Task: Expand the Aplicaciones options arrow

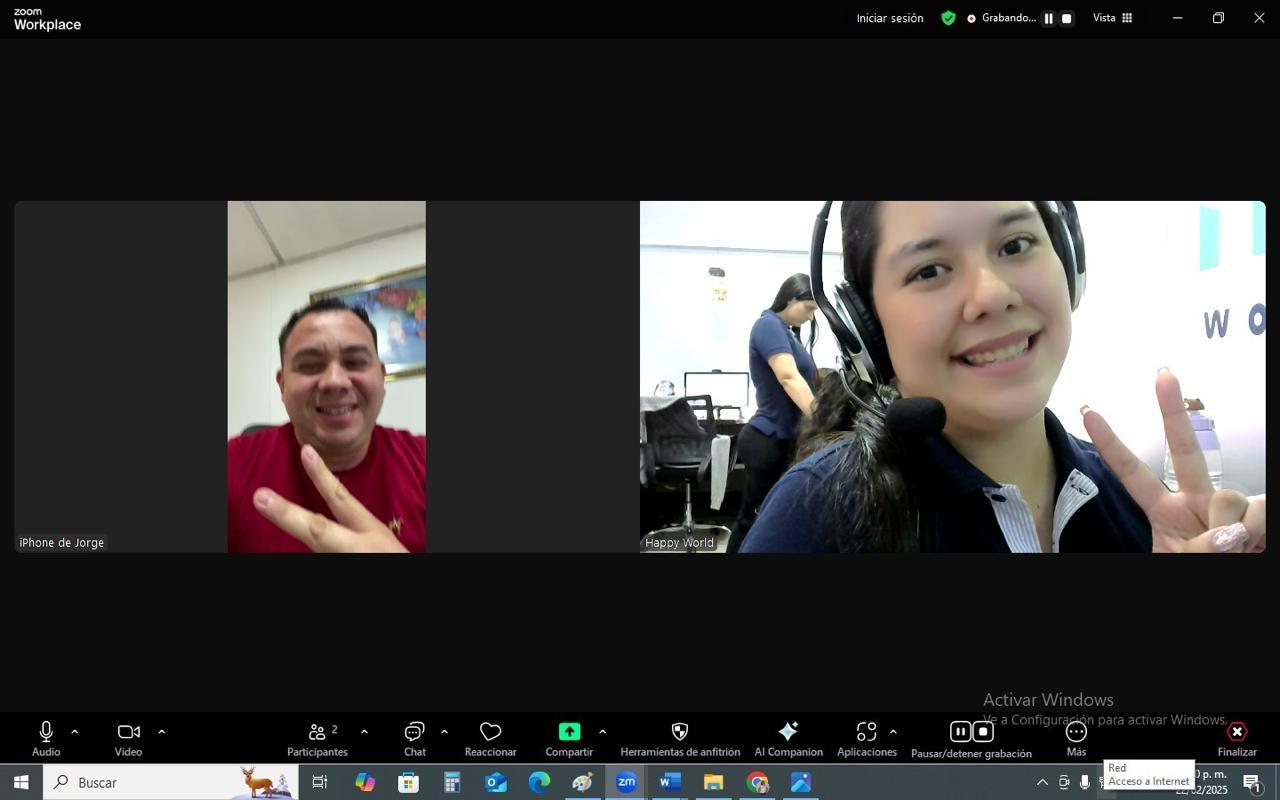Action: pos(893,732)
